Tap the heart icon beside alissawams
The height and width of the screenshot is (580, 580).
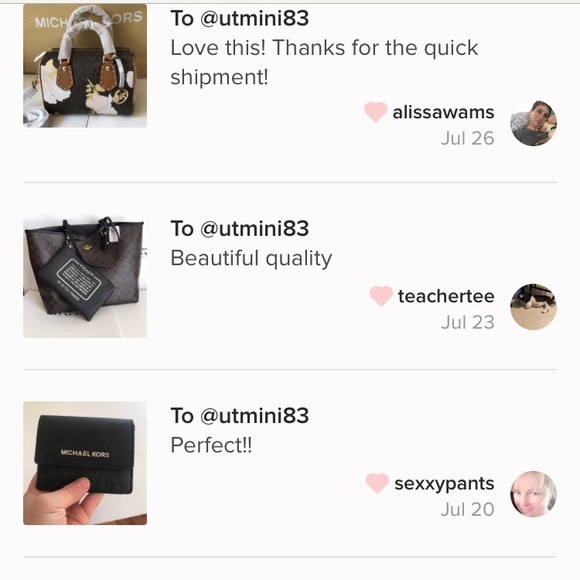click(x=375, y=112)
